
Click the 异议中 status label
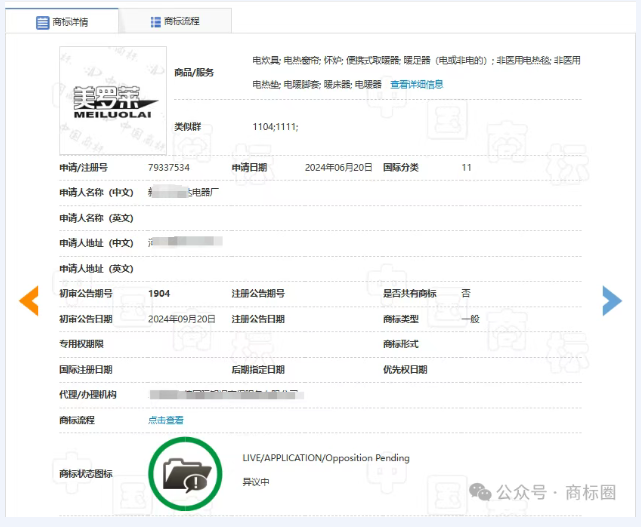pyautogui.click(x=256, y=481)
